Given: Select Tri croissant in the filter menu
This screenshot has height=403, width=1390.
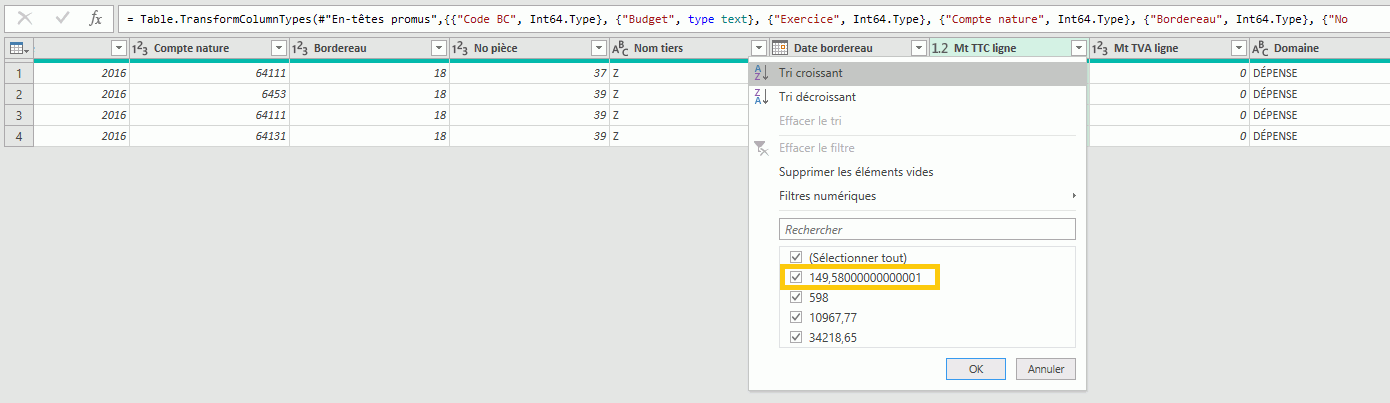Looking at the screenshot, I should click(x=810, y=73).
